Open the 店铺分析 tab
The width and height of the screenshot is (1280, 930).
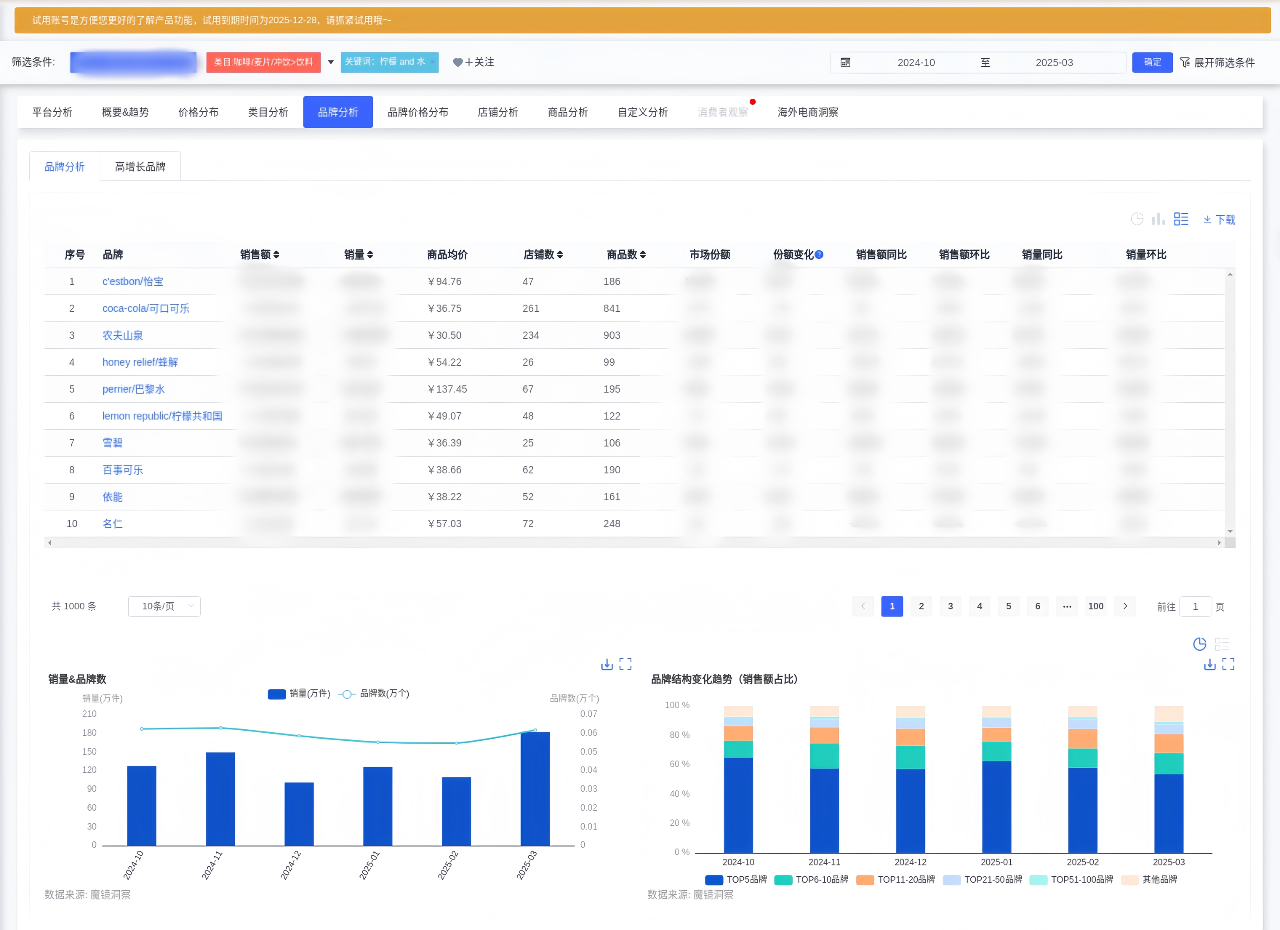pos(498,112)
